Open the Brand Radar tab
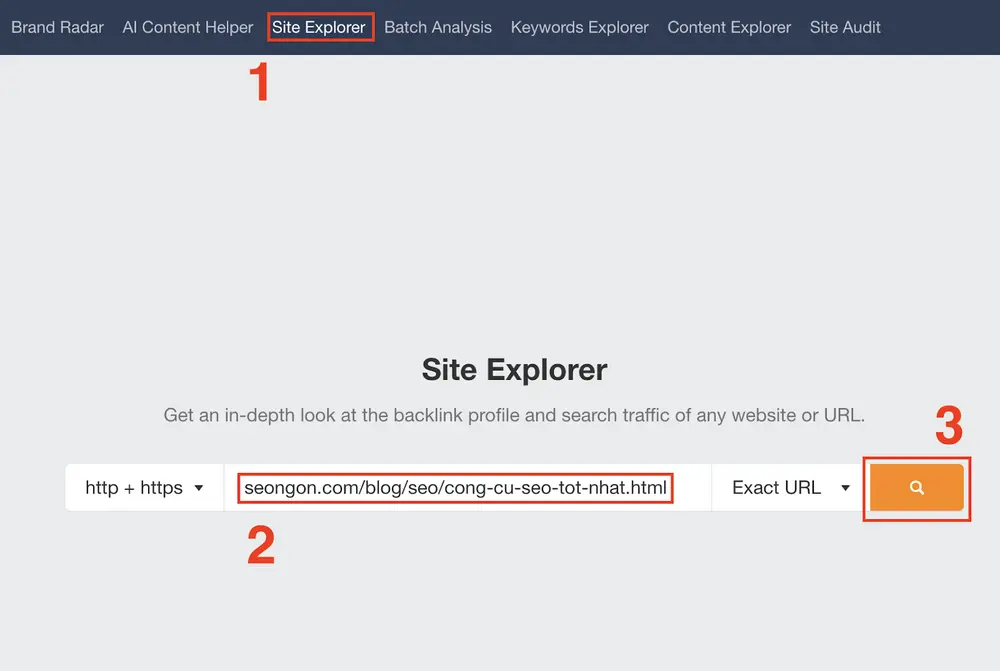The width and height of the screenshot is (1000, 671). coord(57,27)
